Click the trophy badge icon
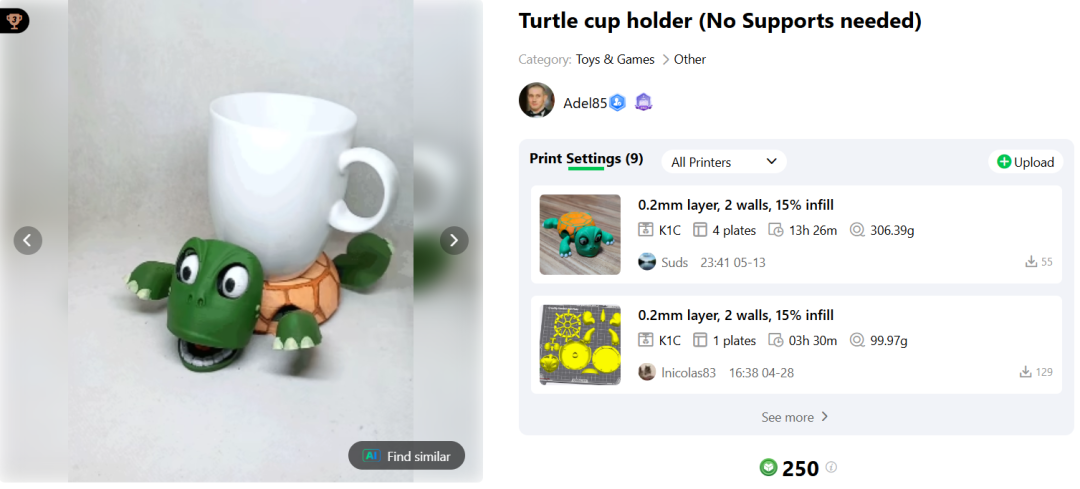 click(x=14, y=20)
